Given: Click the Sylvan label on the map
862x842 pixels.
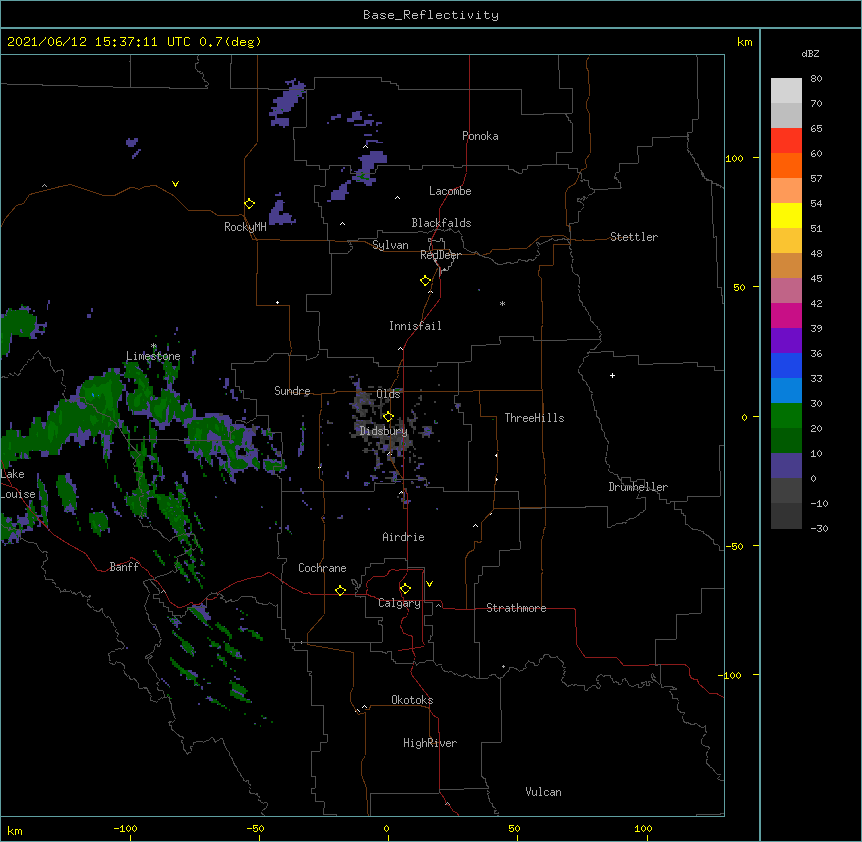Looking at the screenshot, I should pos(390,245).
